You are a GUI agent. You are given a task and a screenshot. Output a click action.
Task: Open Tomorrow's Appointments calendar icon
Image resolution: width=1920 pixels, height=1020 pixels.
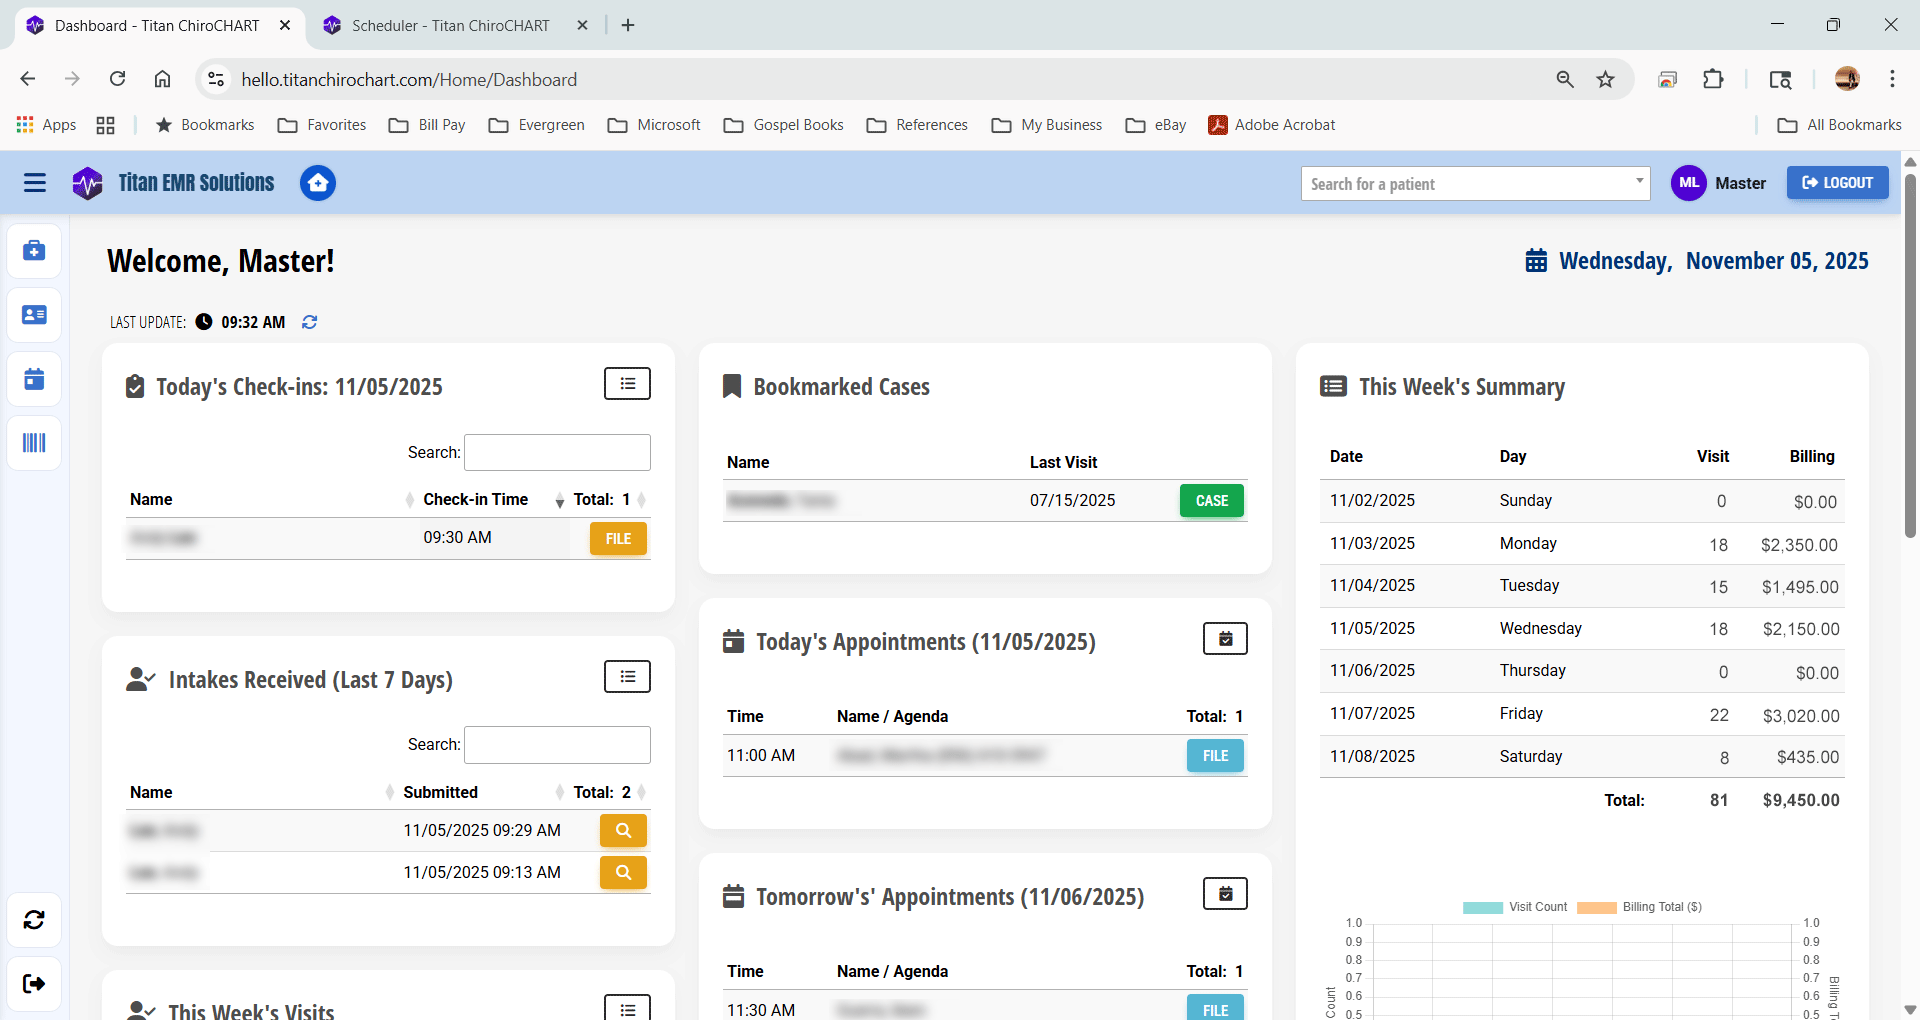point(1225,893)
